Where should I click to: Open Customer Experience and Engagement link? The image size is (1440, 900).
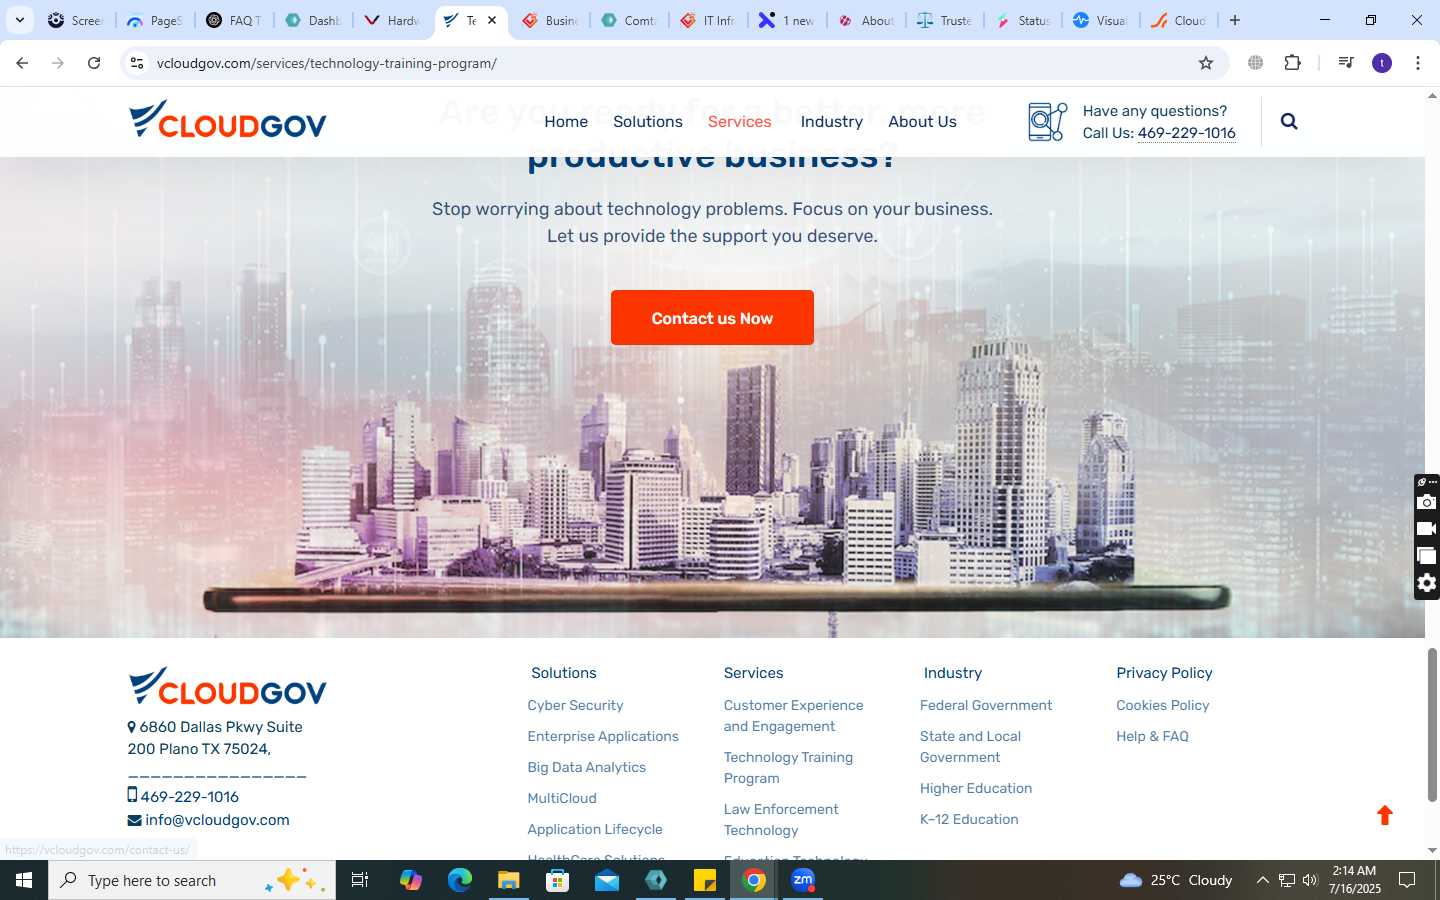click(793, 716)
